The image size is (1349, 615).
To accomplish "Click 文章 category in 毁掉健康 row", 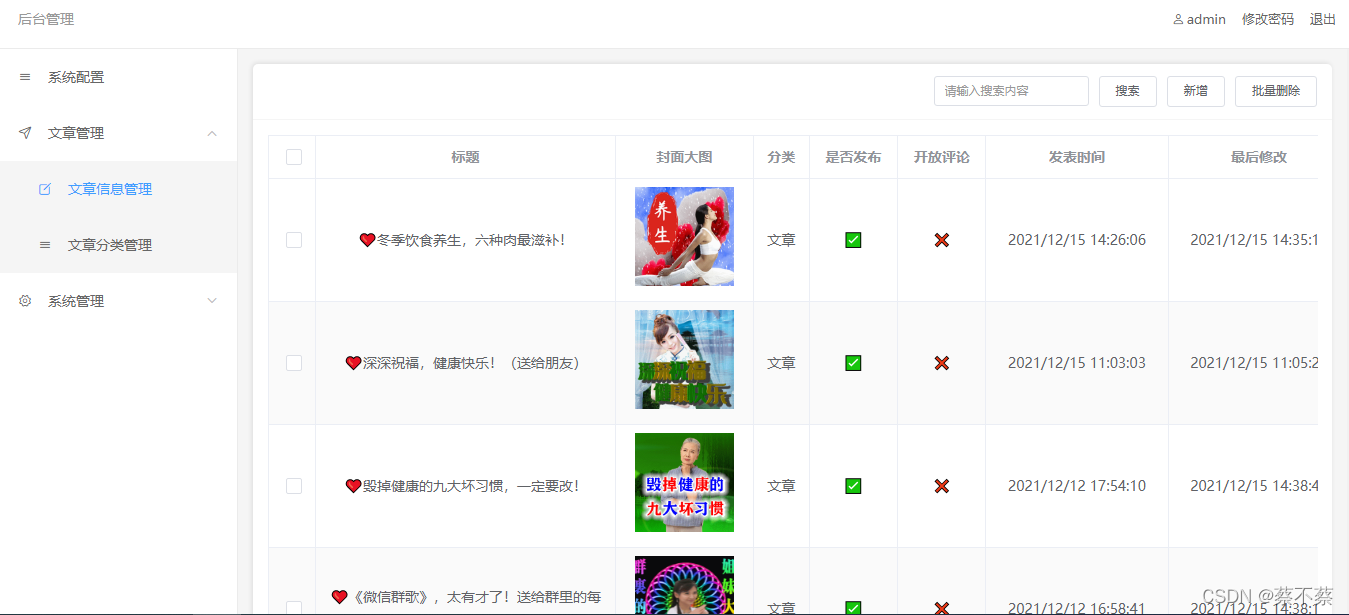I will click(x=781, y=486).
